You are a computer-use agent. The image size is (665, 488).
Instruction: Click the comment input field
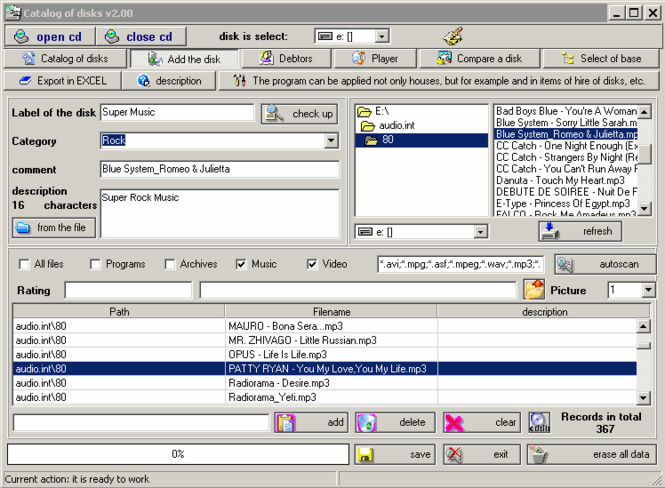point(220,169)
